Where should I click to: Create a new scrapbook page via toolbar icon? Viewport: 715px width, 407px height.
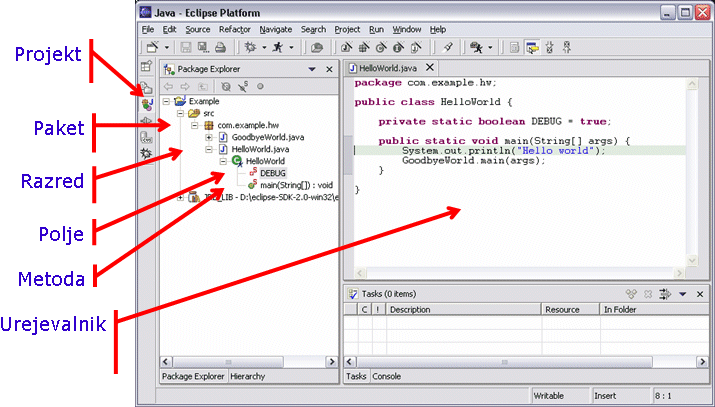pyautogui.click(x=416, y=47)
